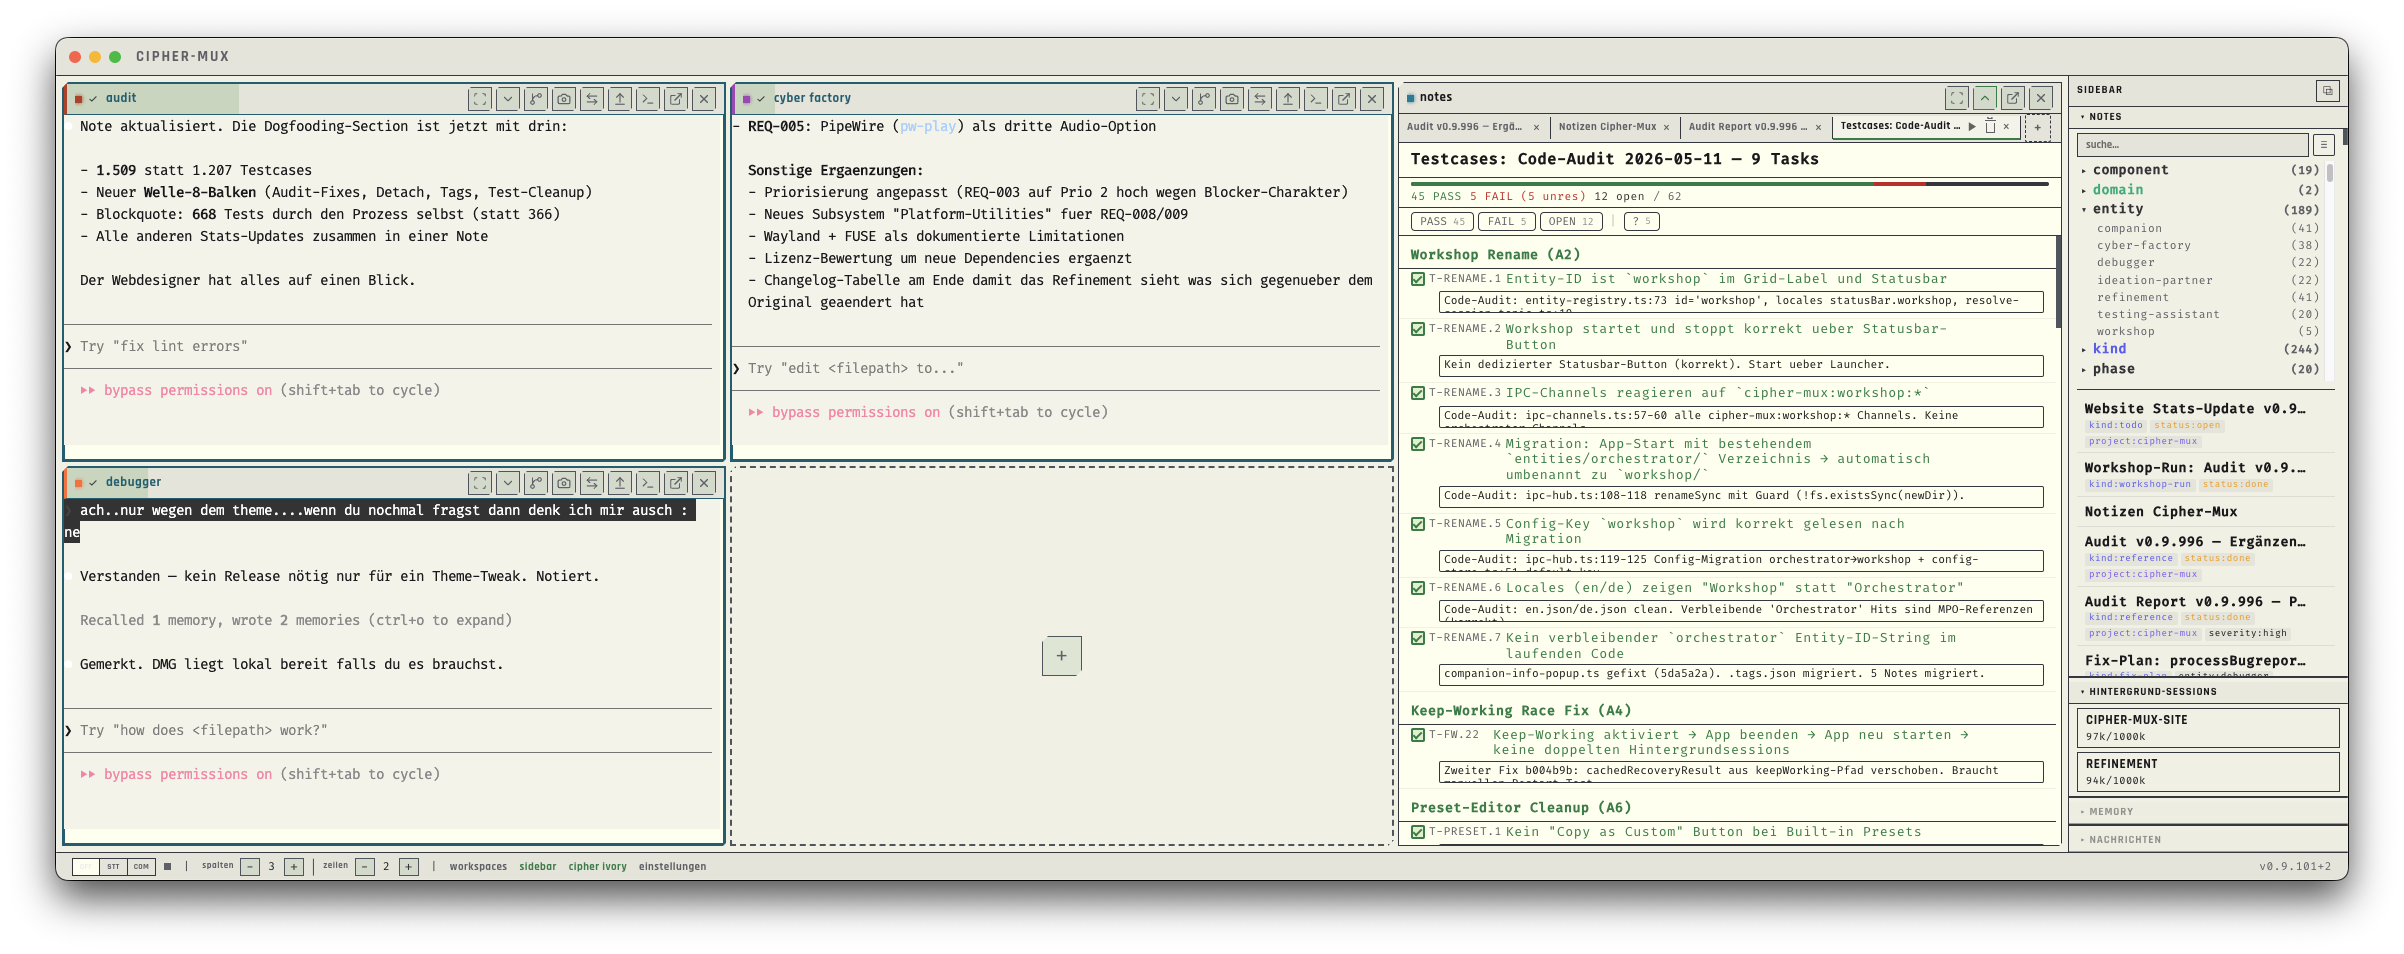Run the Testcases tab with play icon
This screenshot has width=2404, height=954.
[x=1972, y=127]
